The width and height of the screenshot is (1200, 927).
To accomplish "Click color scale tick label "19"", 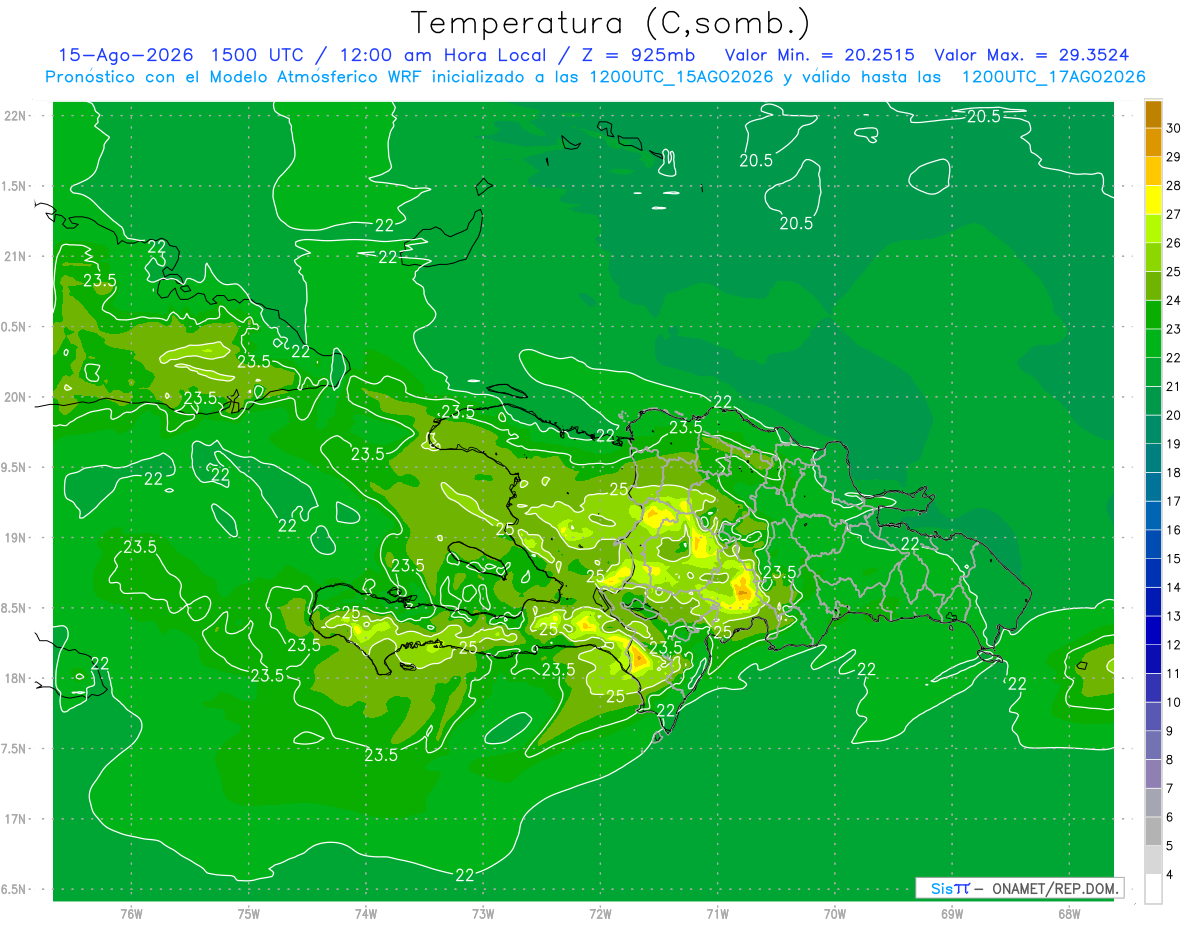I will click(x=1174, y=444).
